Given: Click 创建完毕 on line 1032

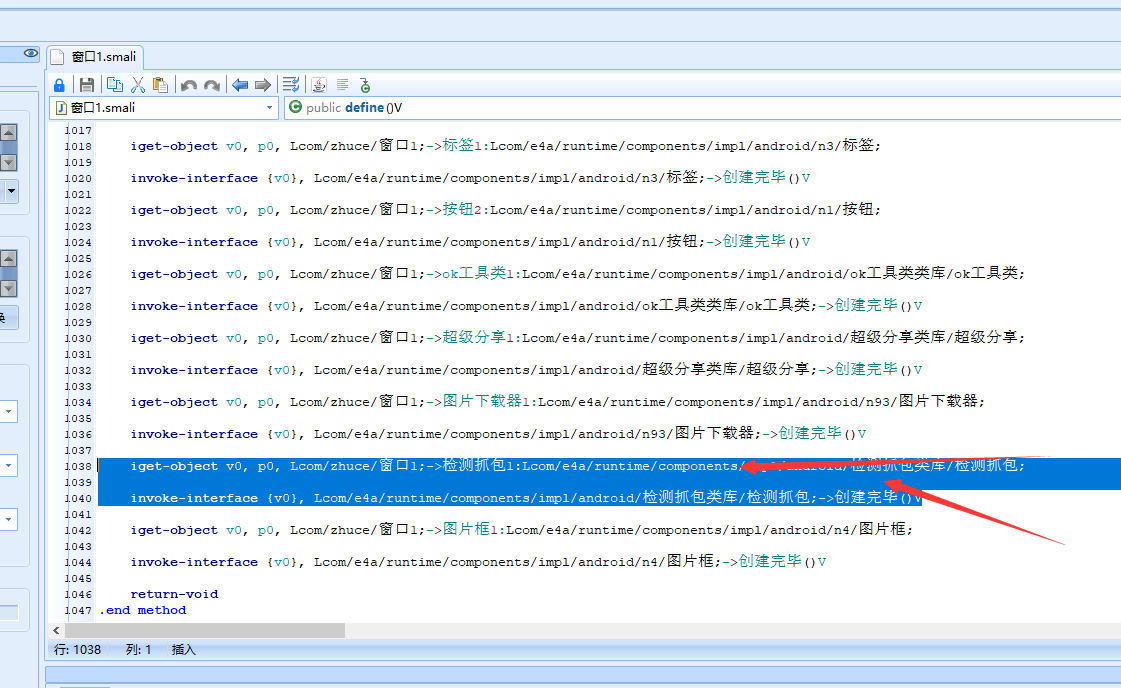Looking at the screenshot, I should (866, 370).
